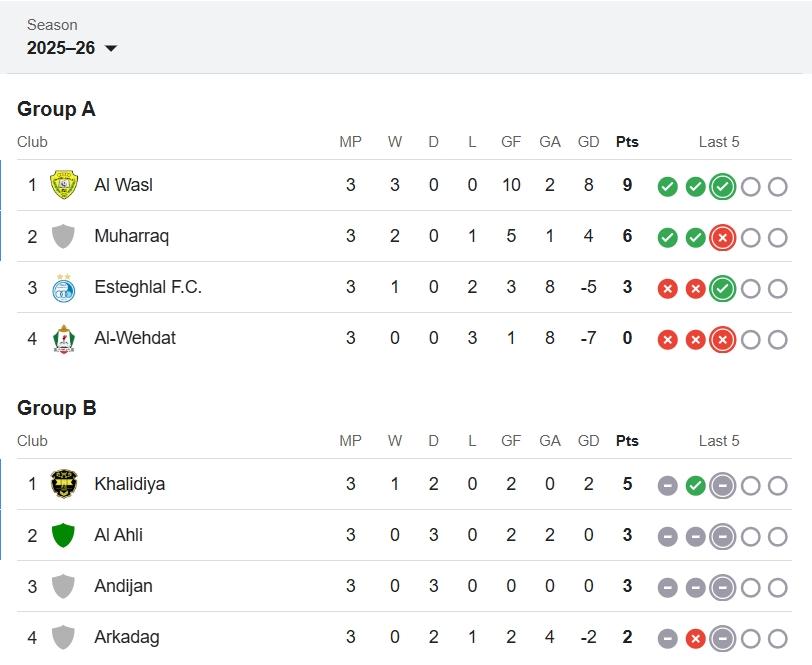This screenshot has height=665, width=812.
Task: Open the Al Ahli club name
Action: click(118, 535)
